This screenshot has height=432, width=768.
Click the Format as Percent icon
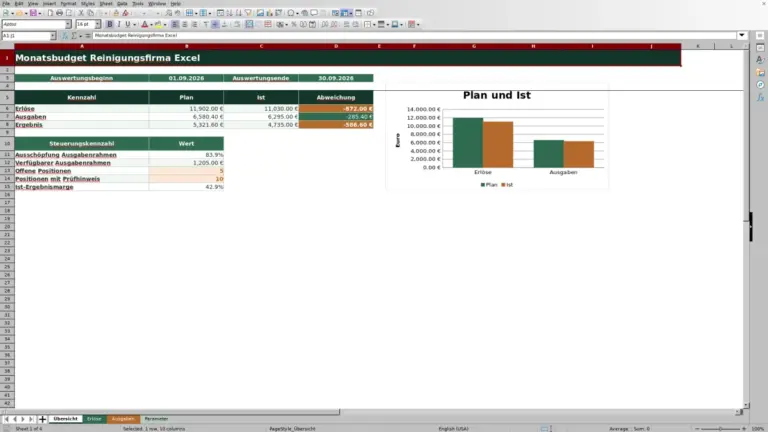(x=294, y=24)
